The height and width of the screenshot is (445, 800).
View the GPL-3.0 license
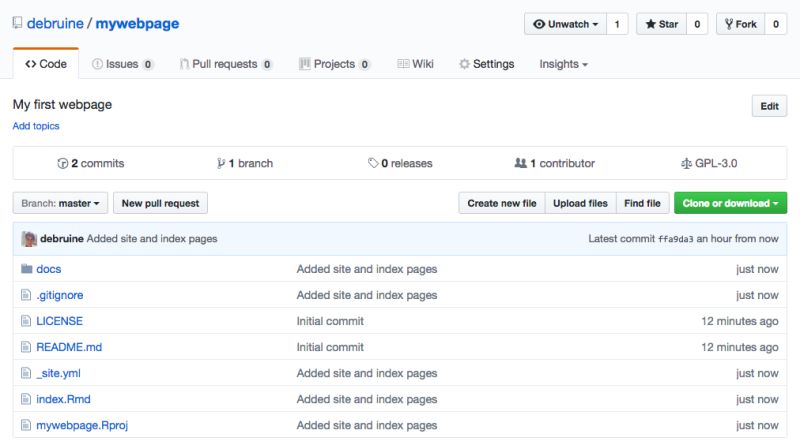[x=709, y=163]
